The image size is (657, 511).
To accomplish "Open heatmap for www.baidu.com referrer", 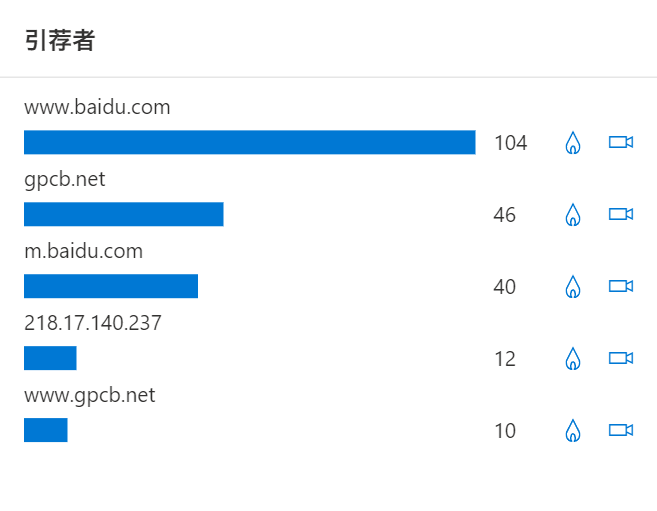I will [573, 143].
